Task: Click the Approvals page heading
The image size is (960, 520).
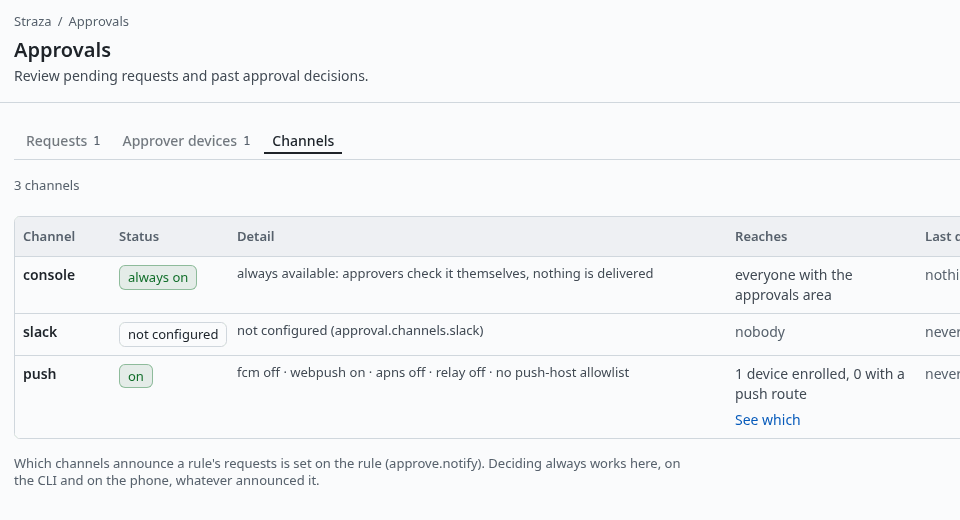Action: click(x=62, y=50)
